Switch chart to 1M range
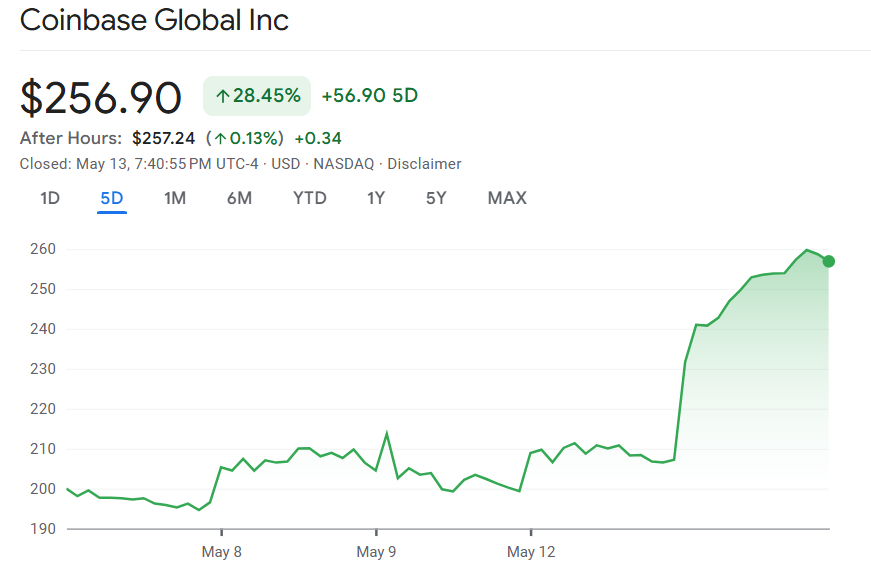Screen dimensions: 871x576 (175, 198)
